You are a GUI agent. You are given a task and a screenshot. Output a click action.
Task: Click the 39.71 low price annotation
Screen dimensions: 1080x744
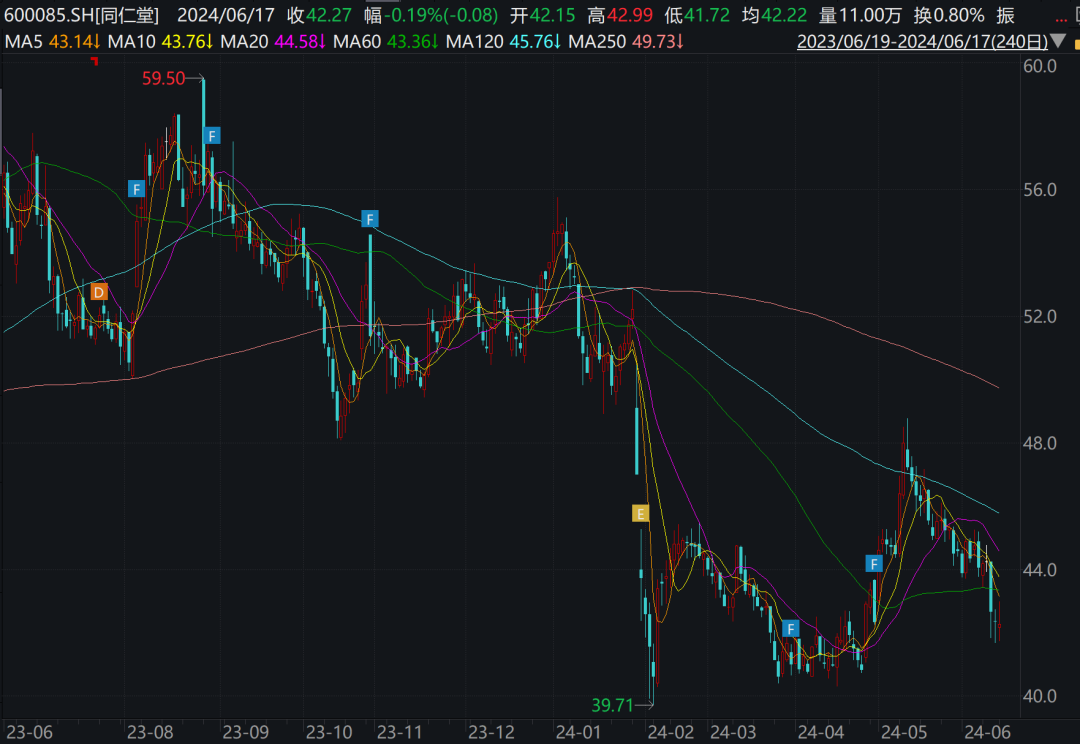[x=612, y=705]
